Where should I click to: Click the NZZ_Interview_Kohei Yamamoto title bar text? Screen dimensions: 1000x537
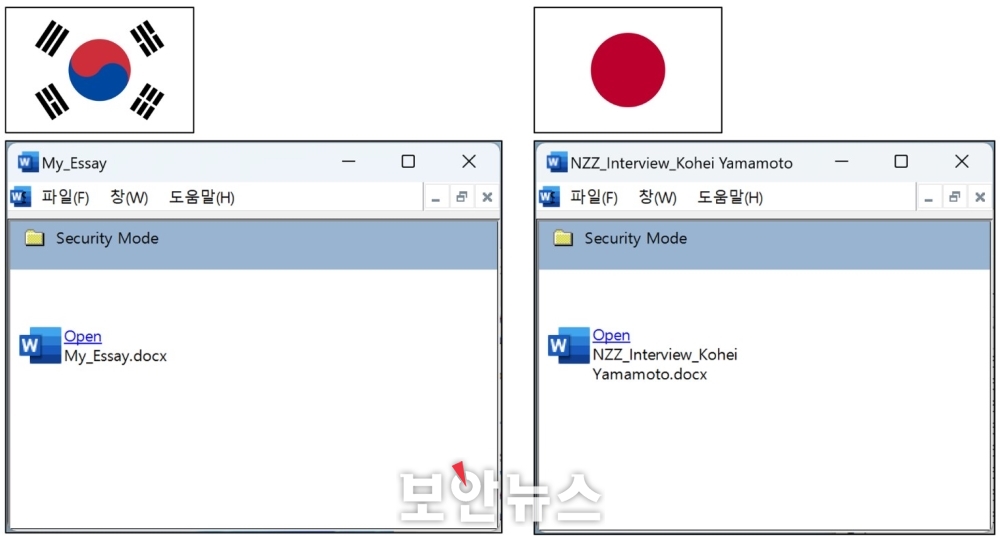click(x=681, y=163)
